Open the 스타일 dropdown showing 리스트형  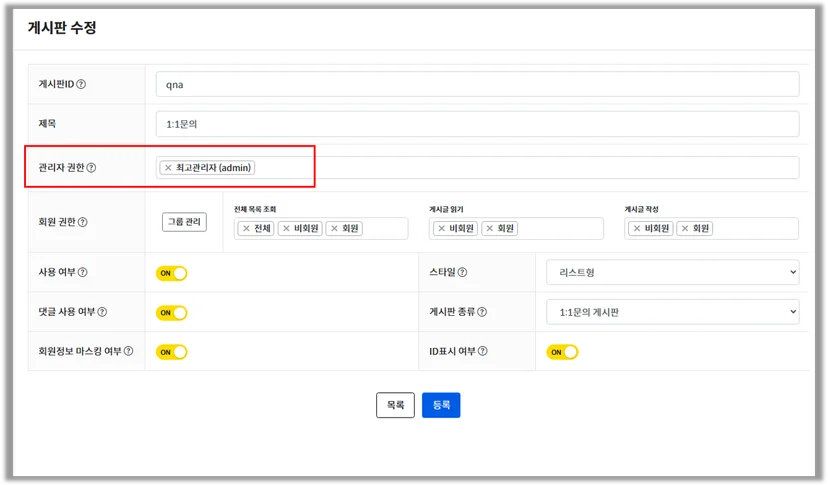(673, 272)
